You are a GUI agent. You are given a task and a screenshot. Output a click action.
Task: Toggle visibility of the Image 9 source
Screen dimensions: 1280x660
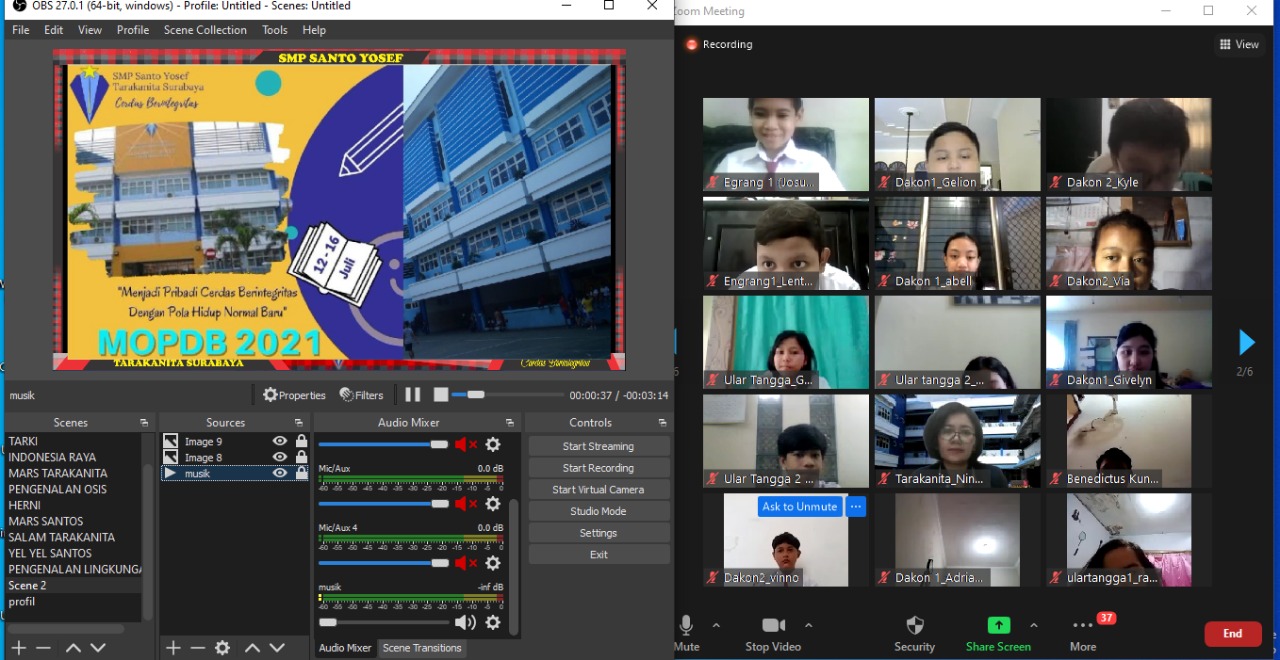coord(280,441)
